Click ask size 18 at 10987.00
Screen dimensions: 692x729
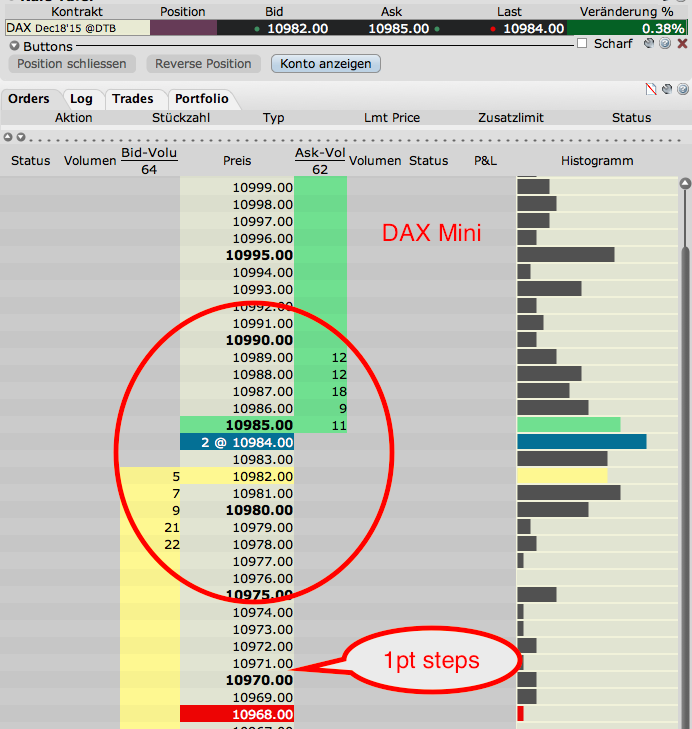339,391
